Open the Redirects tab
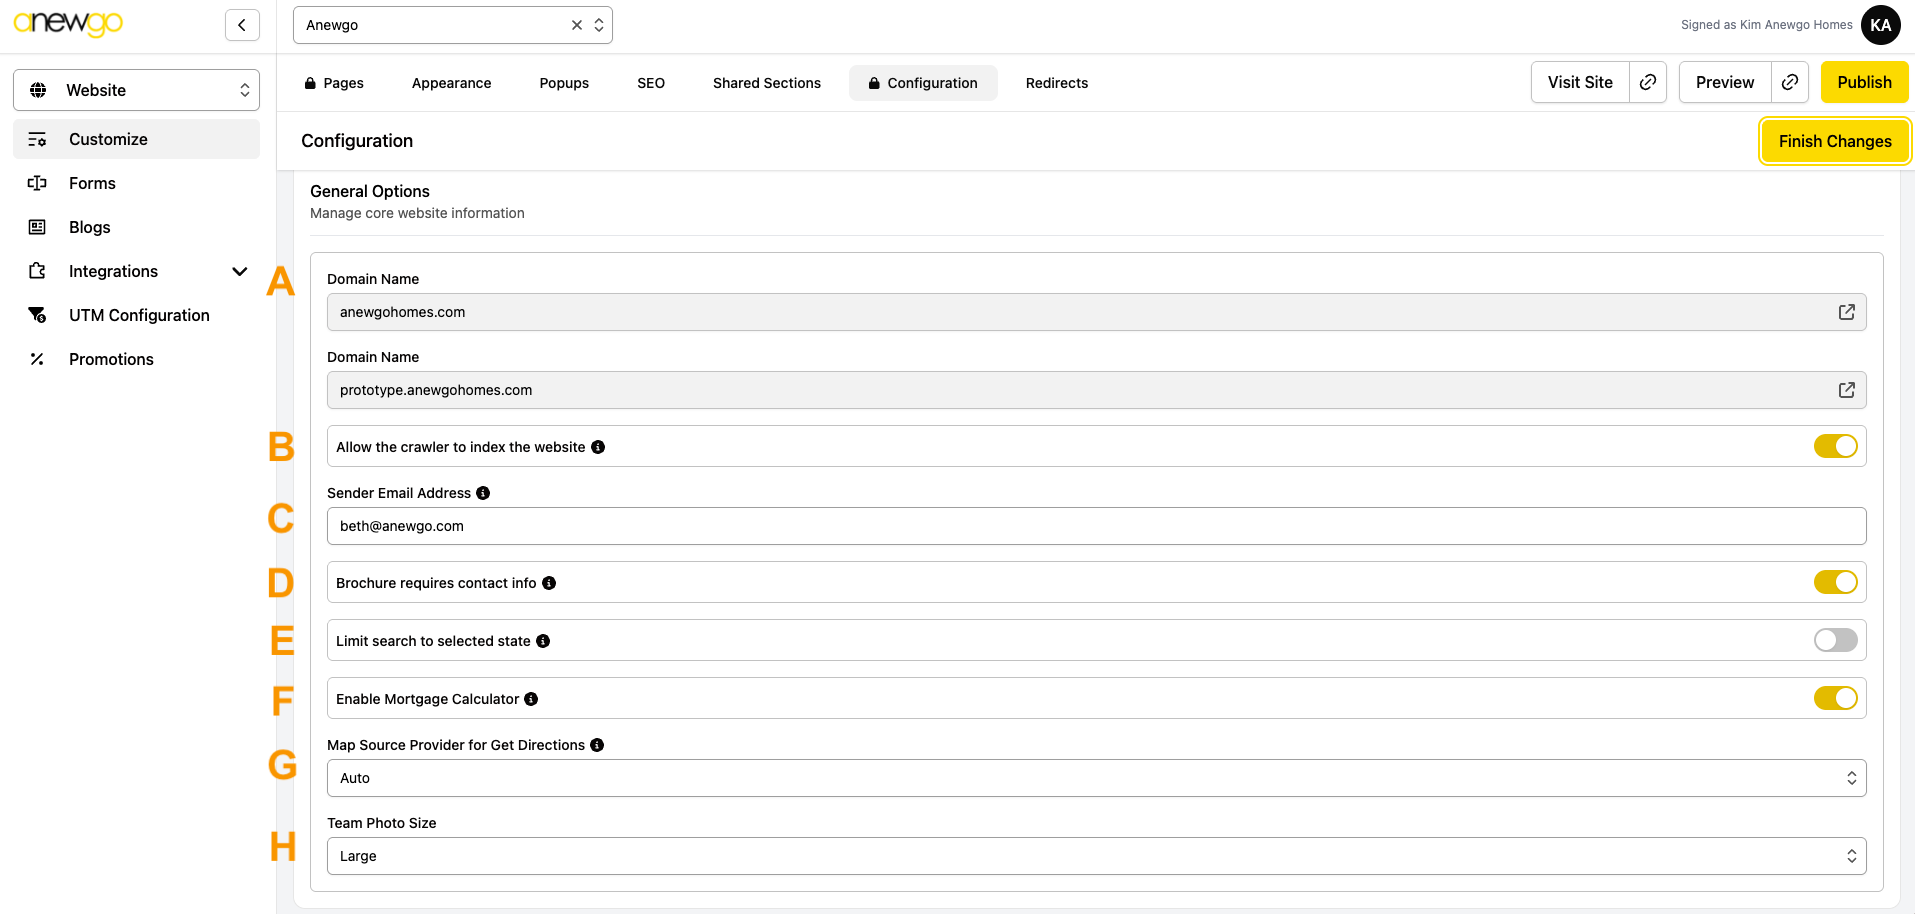Viewport: 1915px width, 914px height. click(x=1056, y=83)
